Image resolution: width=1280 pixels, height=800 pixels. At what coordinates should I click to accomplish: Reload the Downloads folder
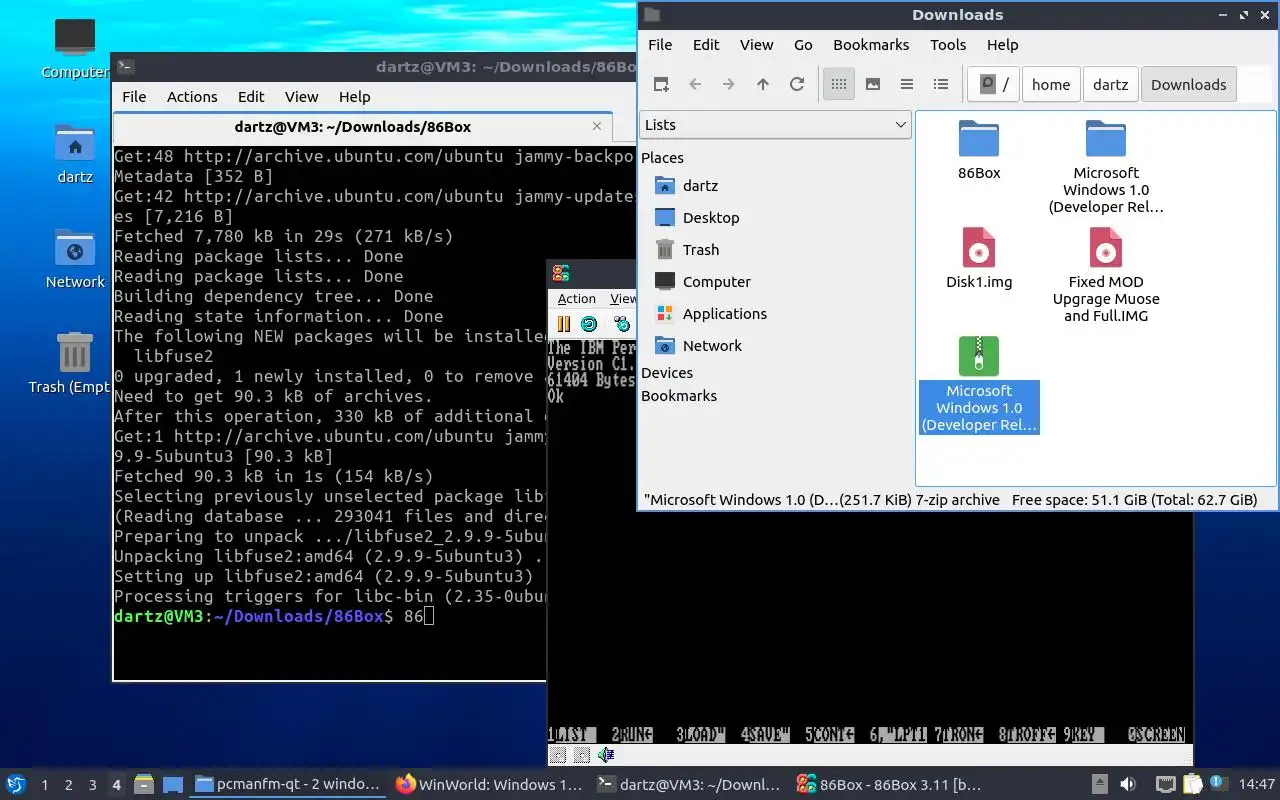[797, 84]
